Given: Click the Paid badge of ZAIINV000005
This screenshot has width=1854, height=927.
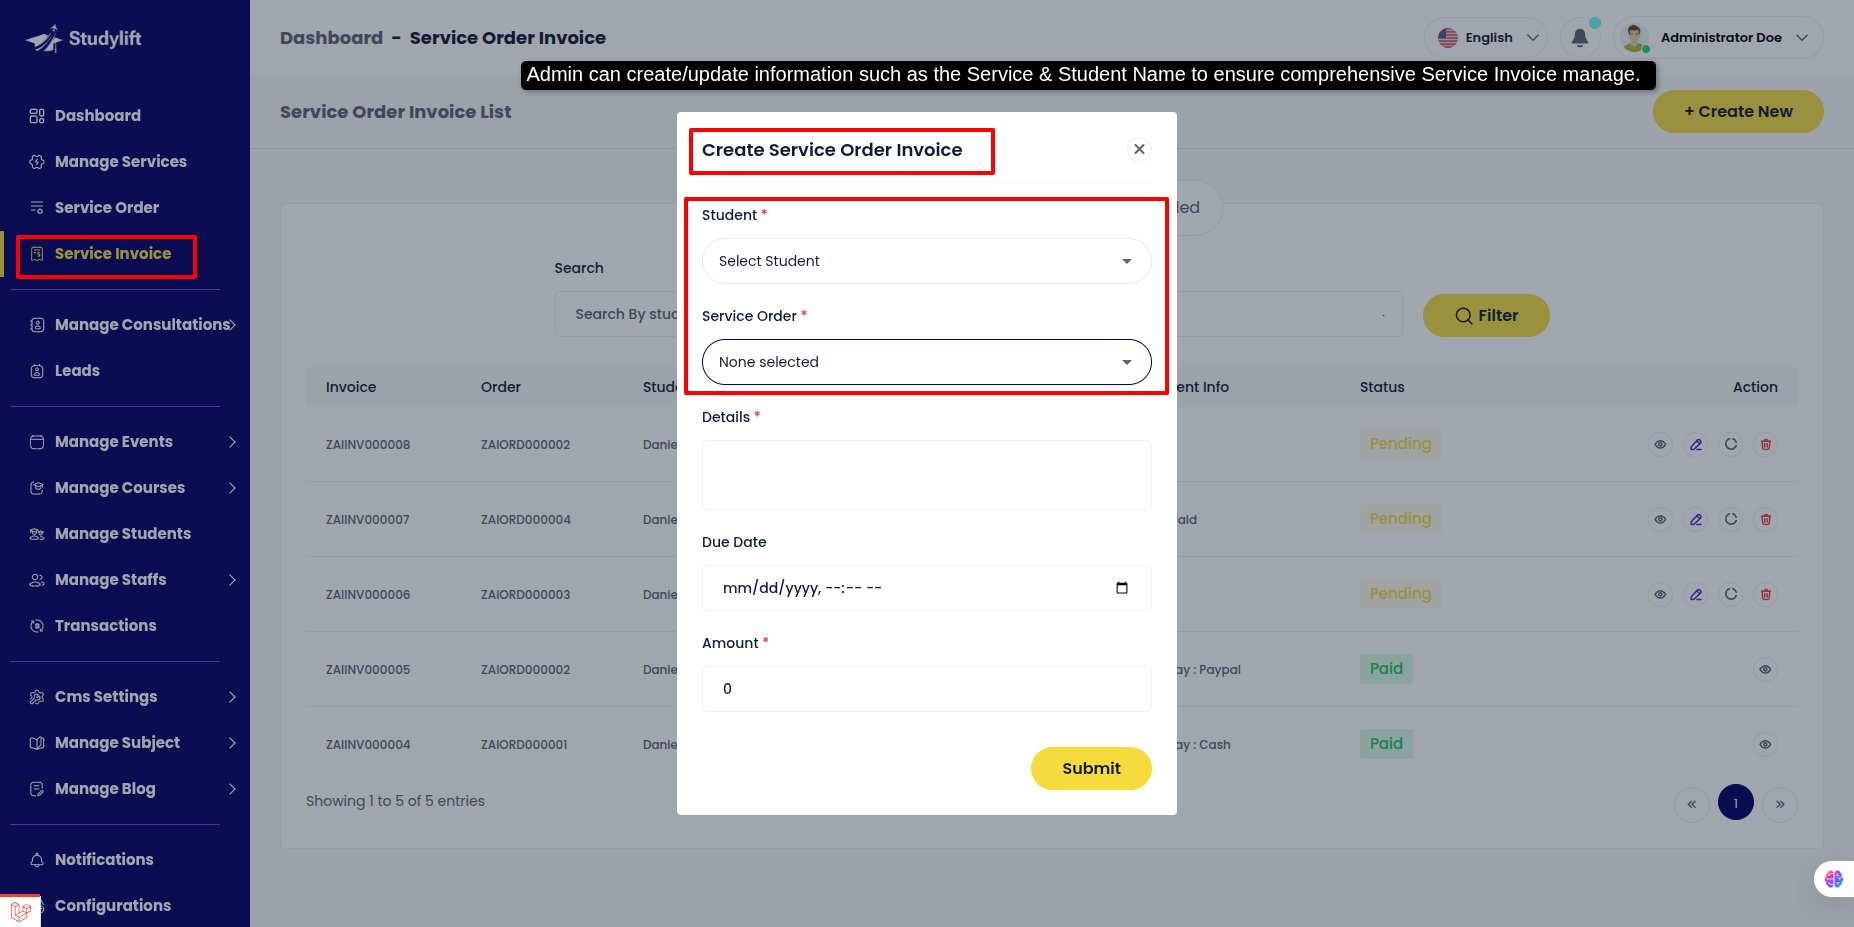Looking at the screenshot, I should point(1386,668).
